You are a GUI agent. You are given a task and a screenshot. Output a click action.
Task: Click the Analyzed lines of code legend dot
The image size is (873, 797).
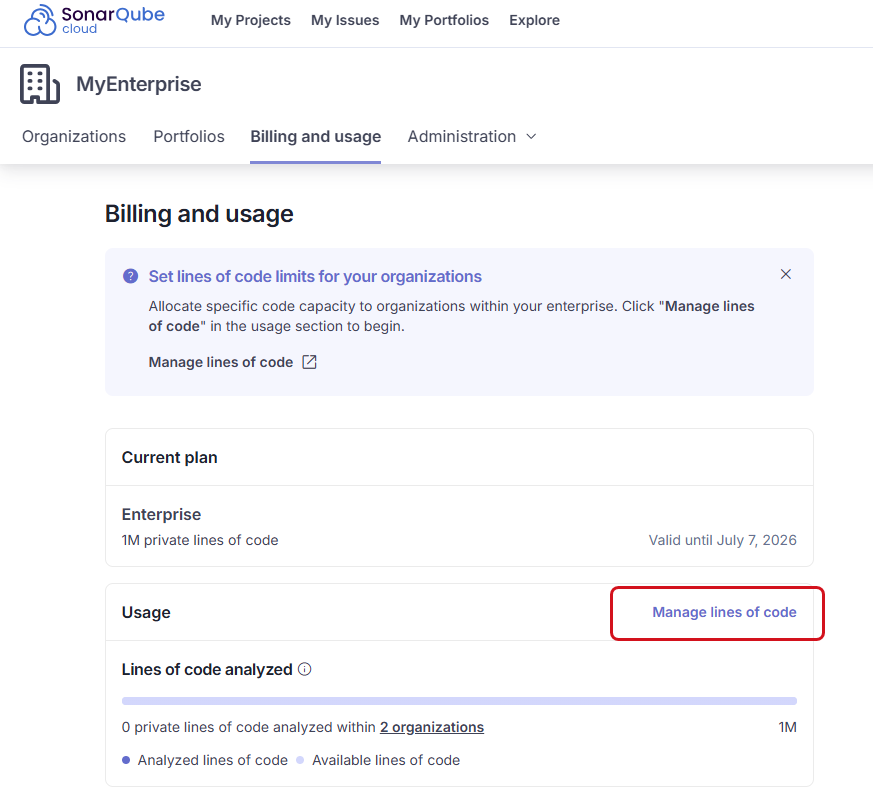[x=126, y=760]
